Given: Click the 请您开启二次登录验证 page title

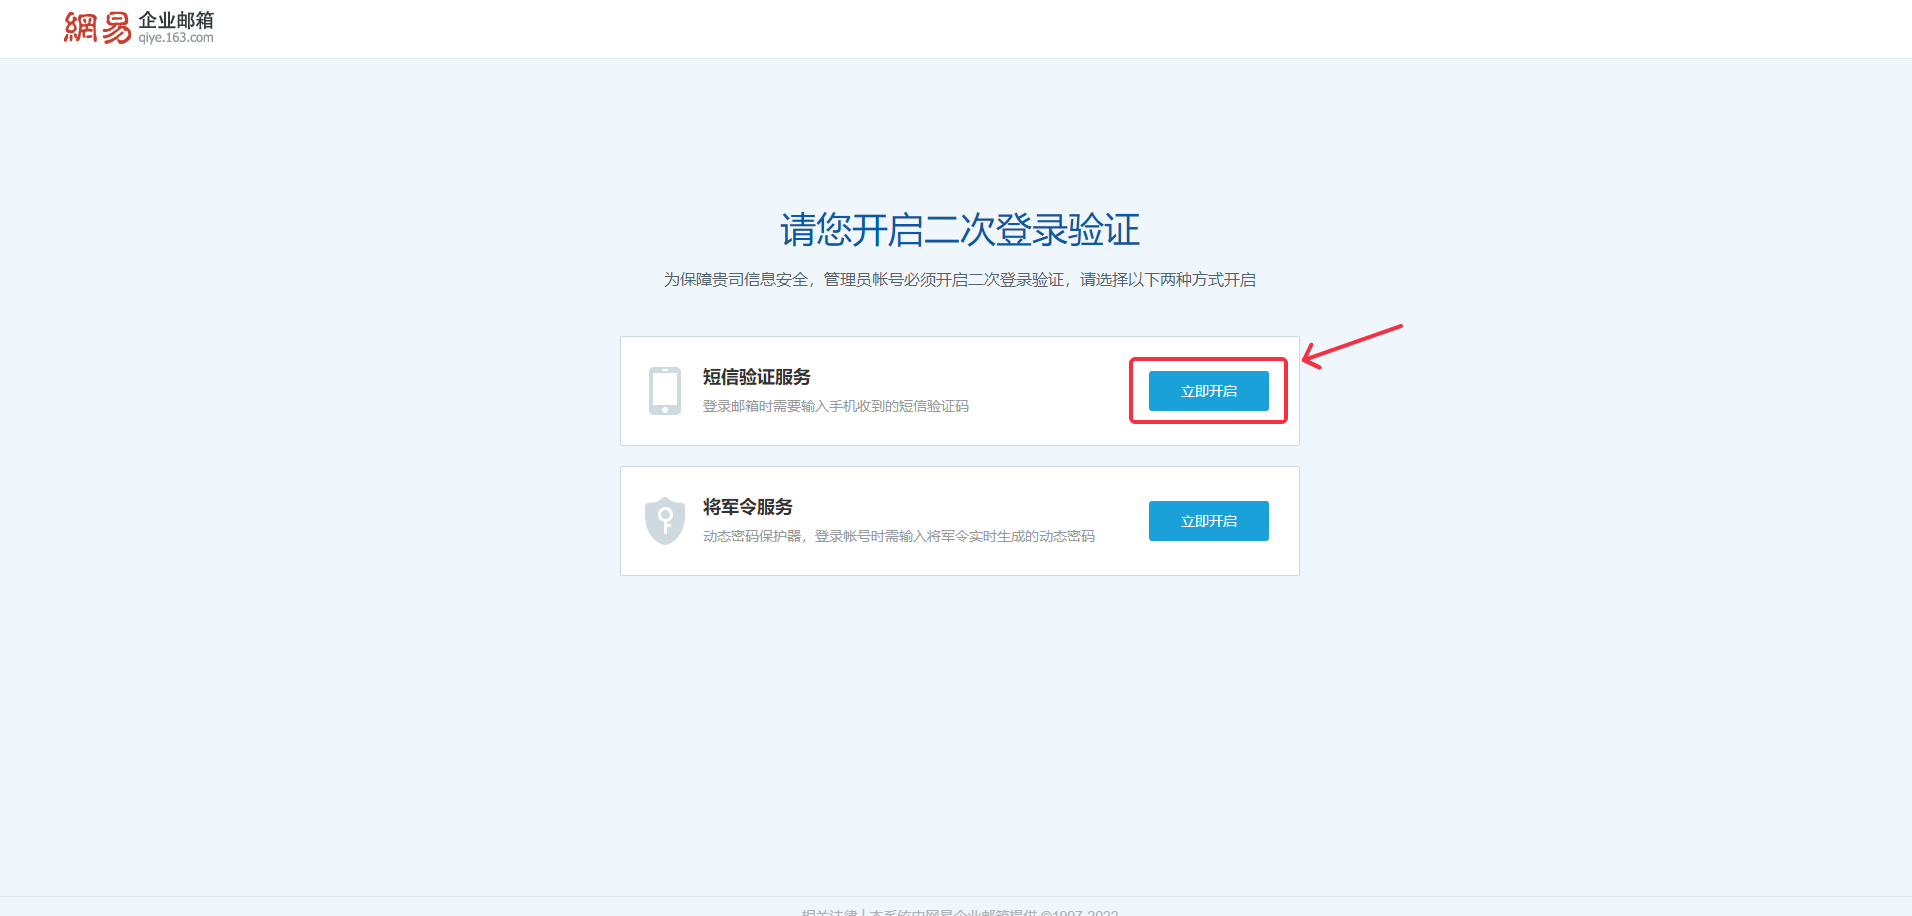Looking at the screenshot, I should click(960, 230).
